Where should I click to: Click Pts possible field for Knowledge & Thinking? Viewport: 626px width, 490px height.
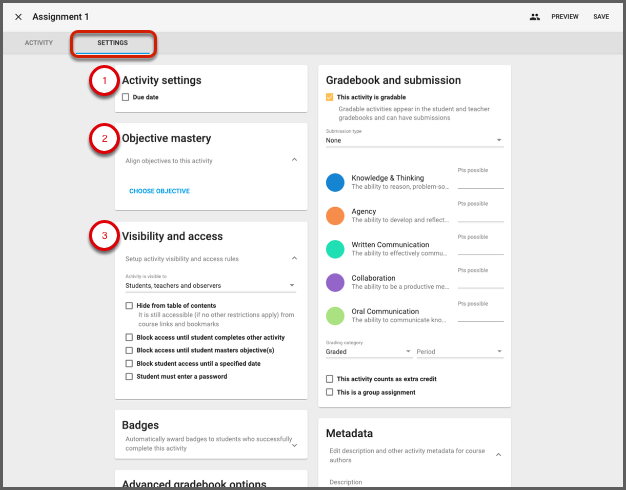480,182
